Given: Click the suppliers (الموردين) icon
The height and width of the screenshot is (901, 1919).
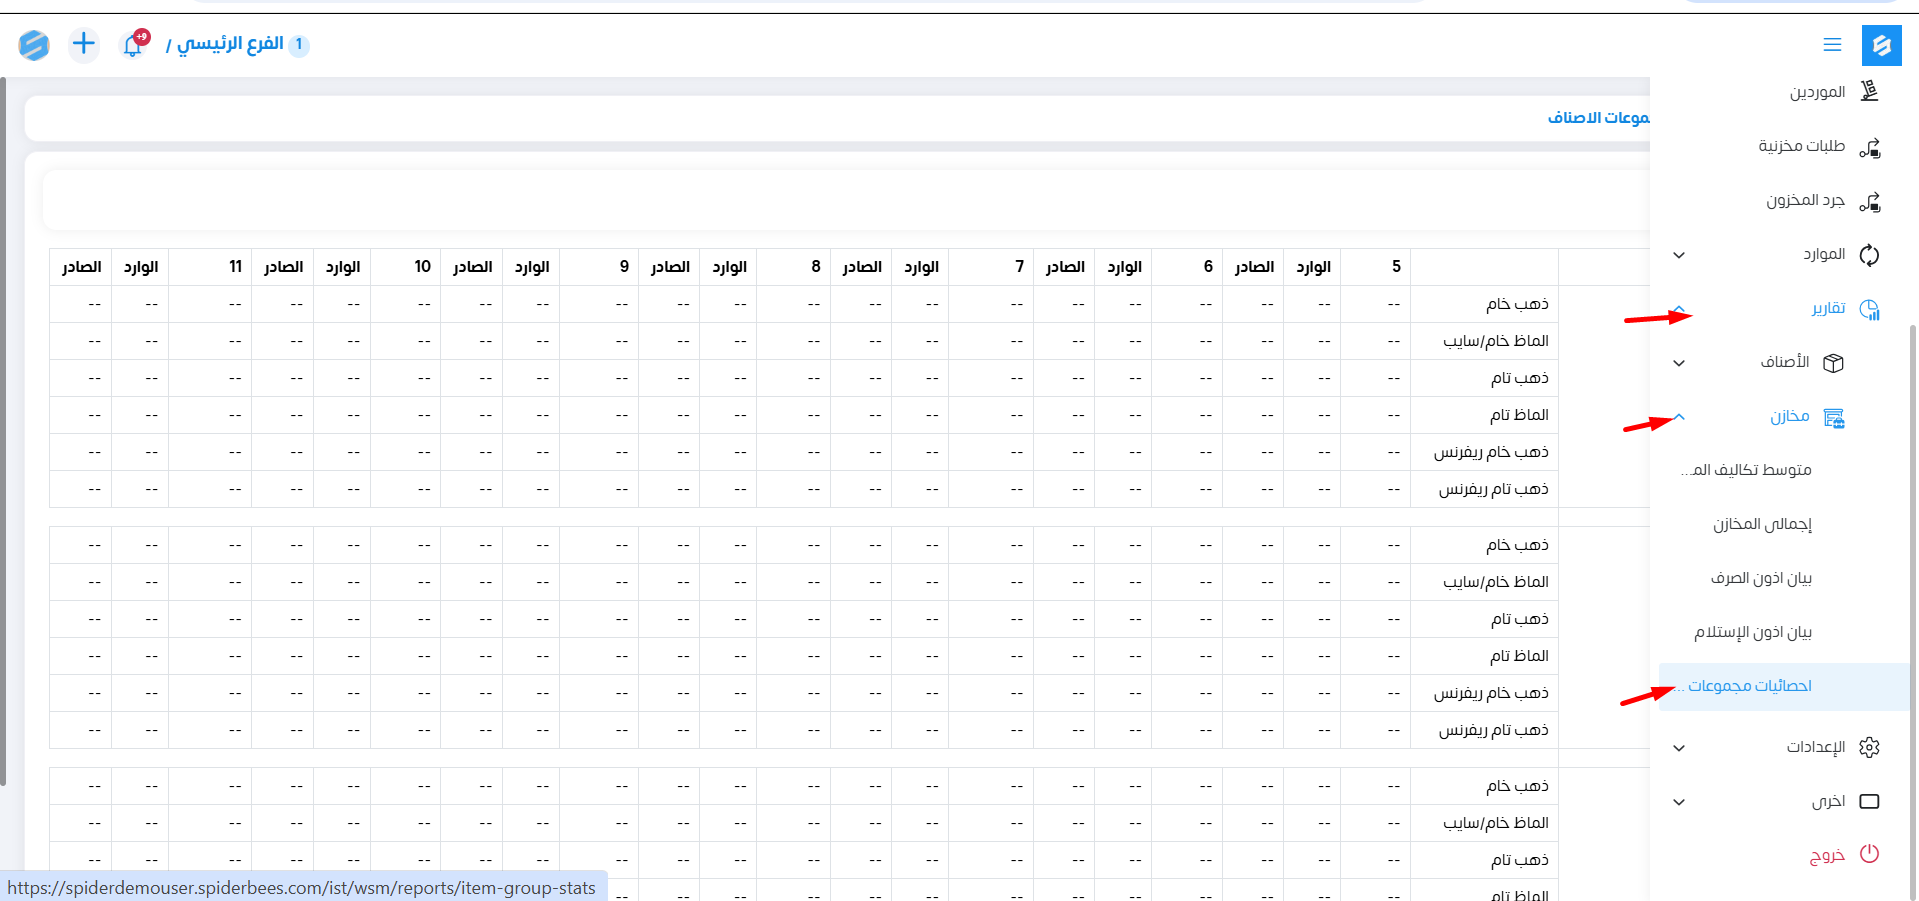Looking at the screenshot, I should pyautogui.click(x=1869, y=92).
